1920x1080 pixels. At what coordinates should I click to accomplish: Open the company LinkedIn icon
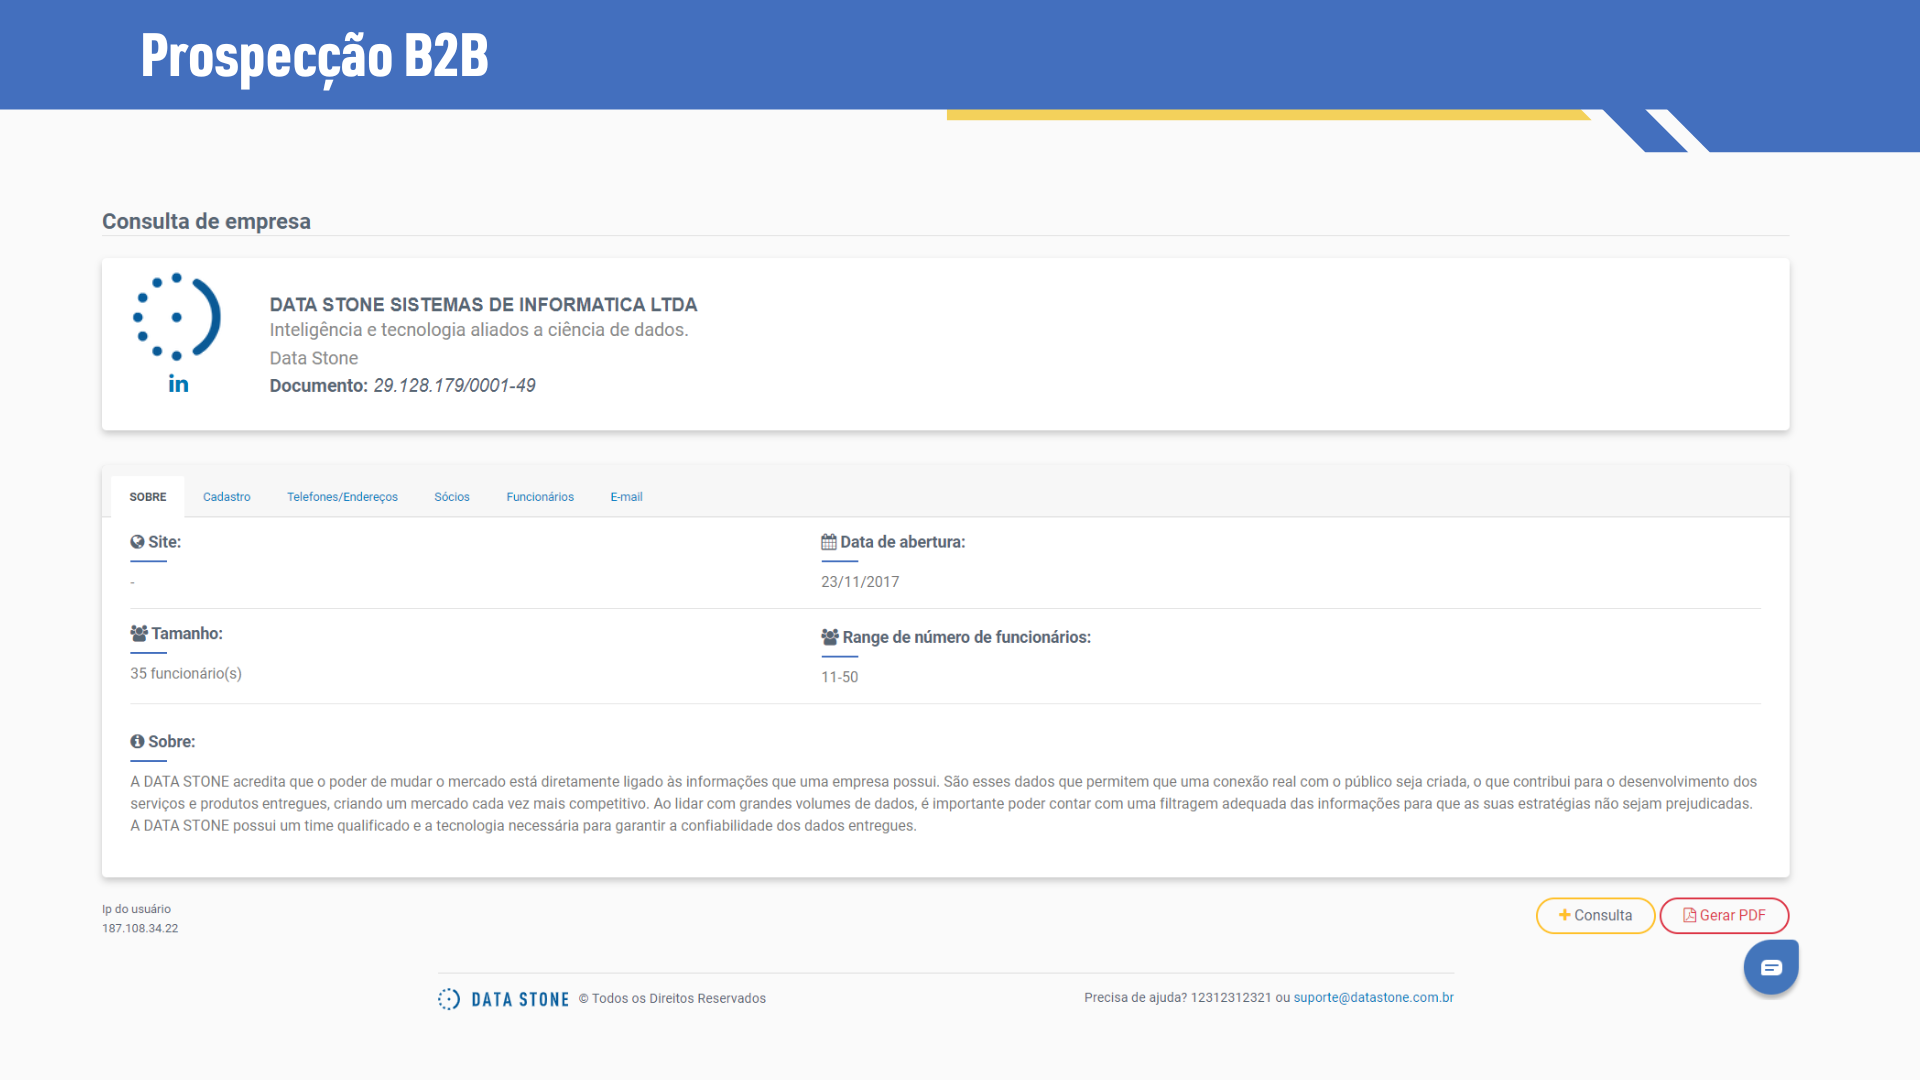coord(178,384)
